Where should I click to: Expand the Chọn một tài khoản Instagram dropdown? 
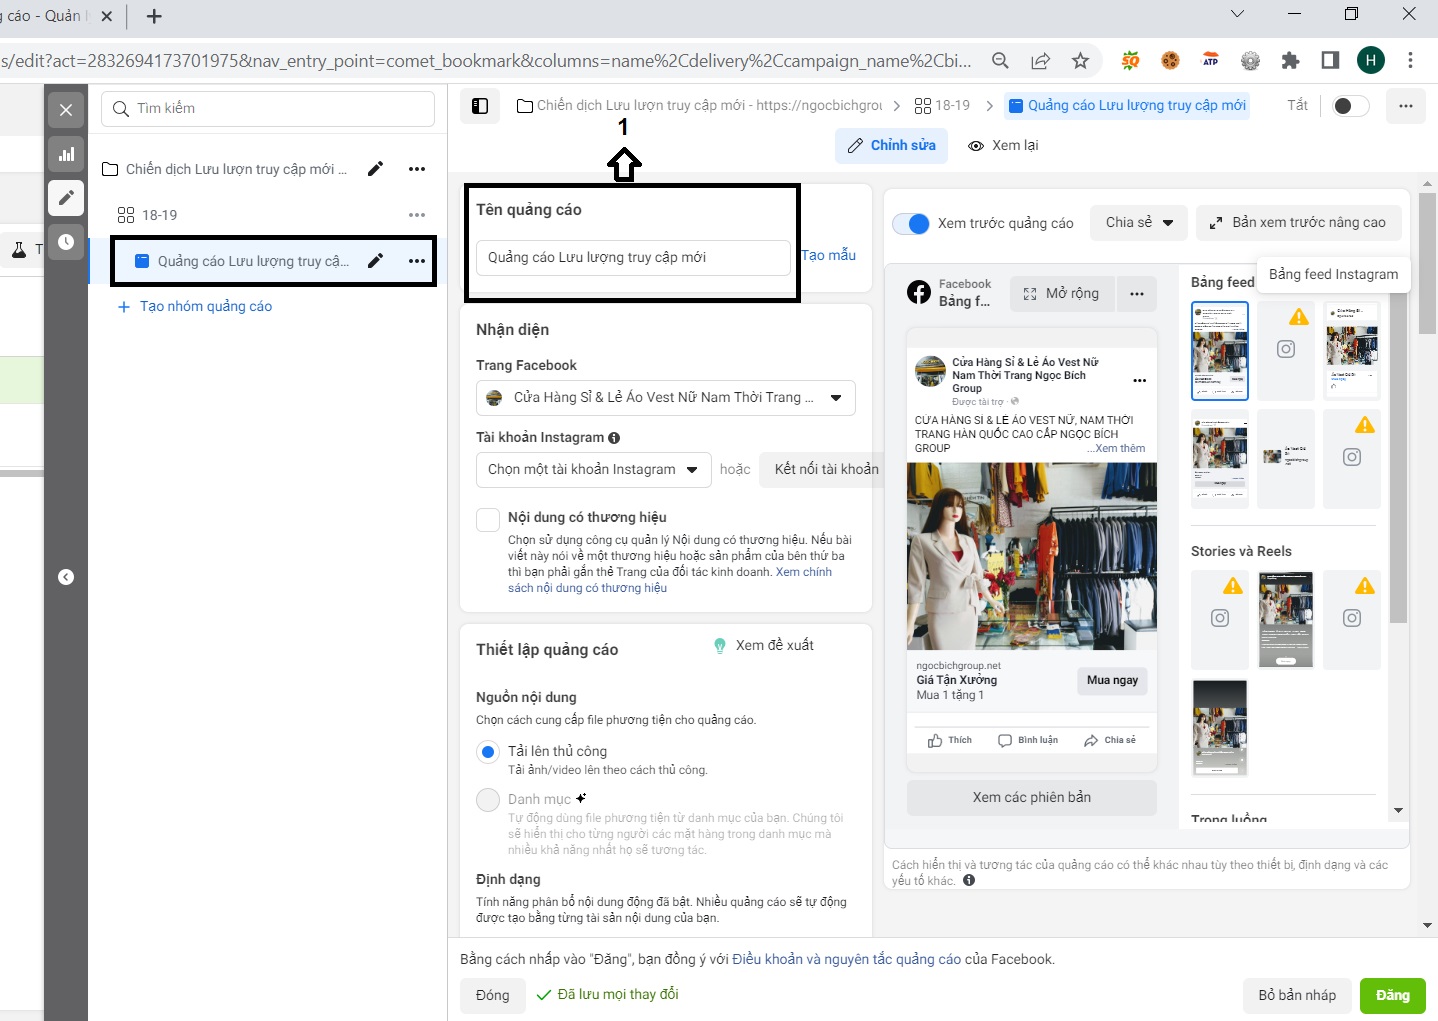[x=593, y=470]
